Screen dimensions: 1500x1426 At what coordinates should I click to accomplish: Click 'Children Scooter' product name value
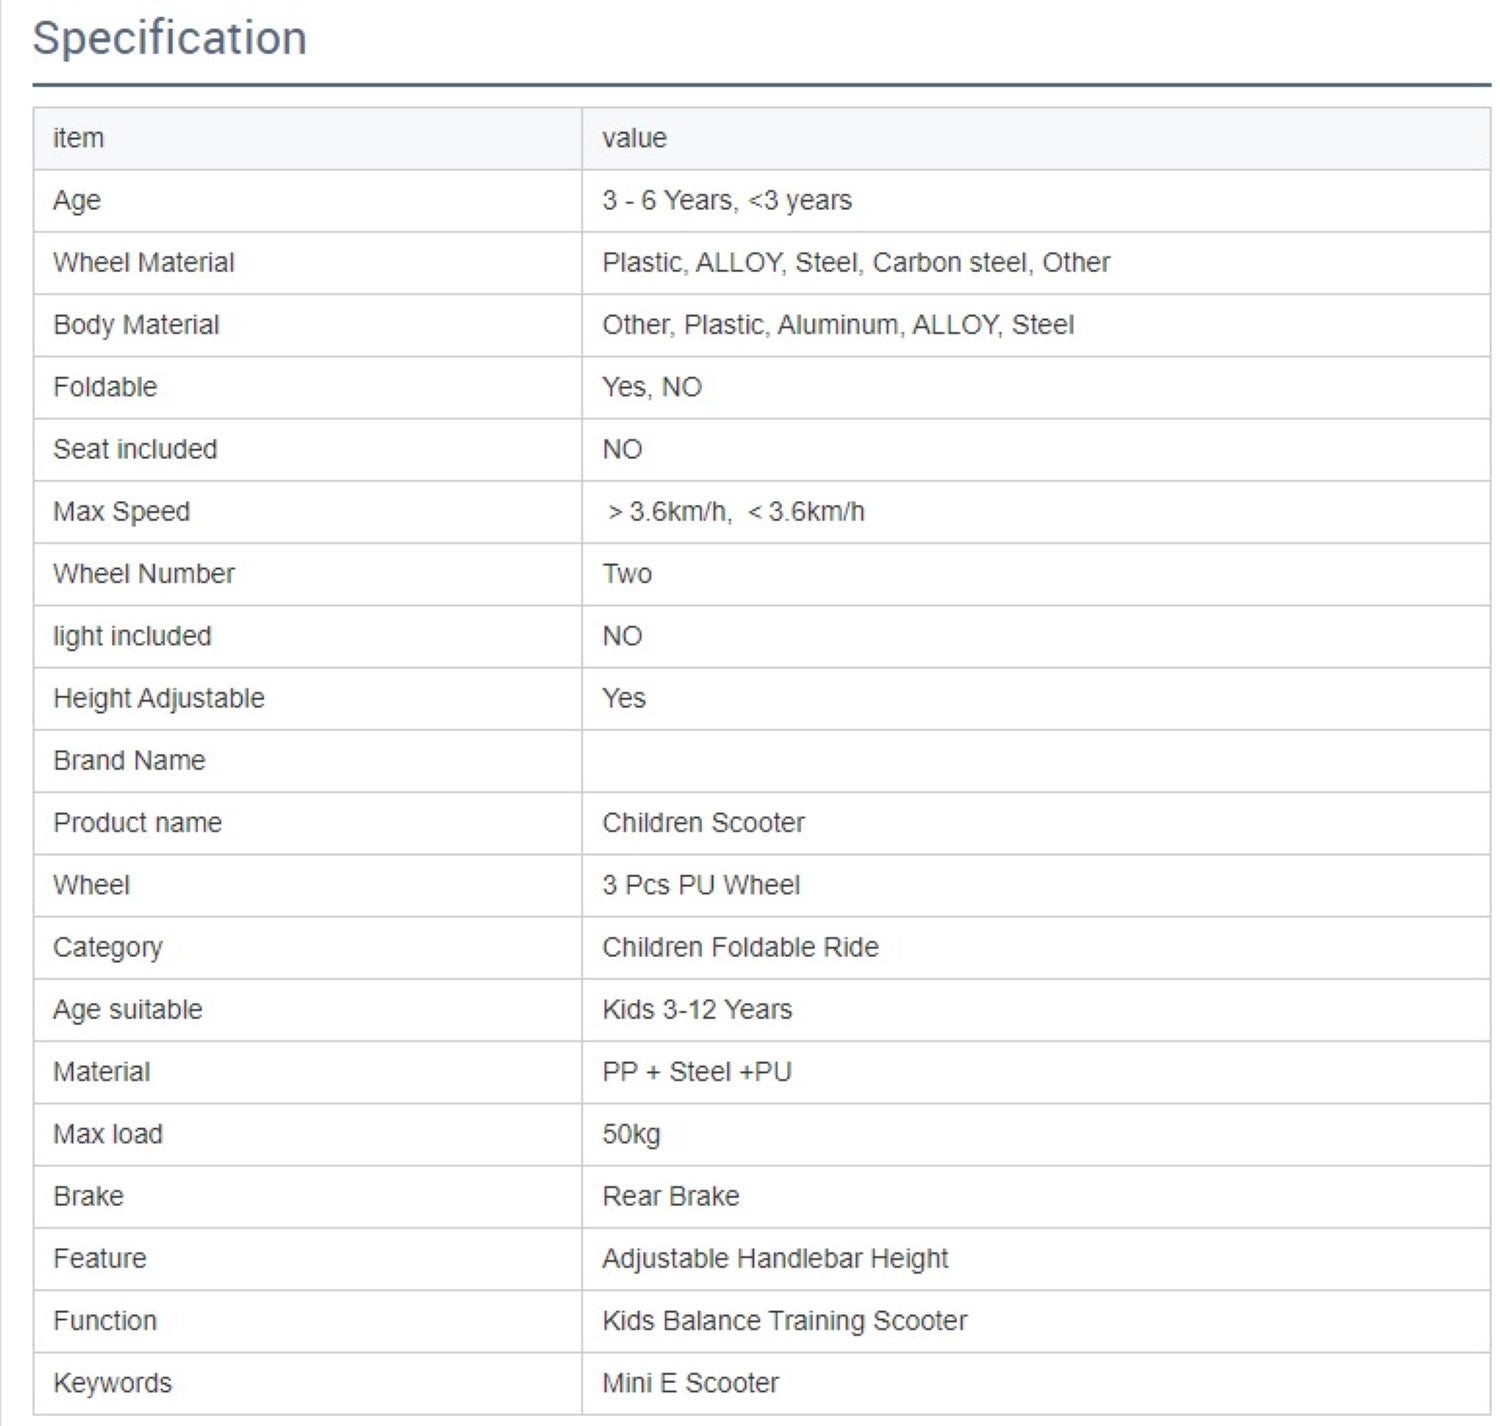coord(703,823)
